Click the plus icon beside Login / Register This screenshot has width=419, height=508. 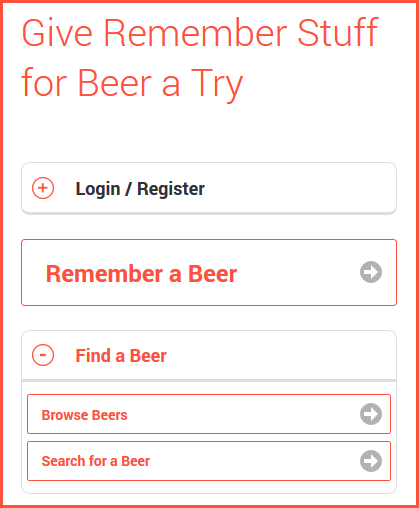[x=43, y=188]
